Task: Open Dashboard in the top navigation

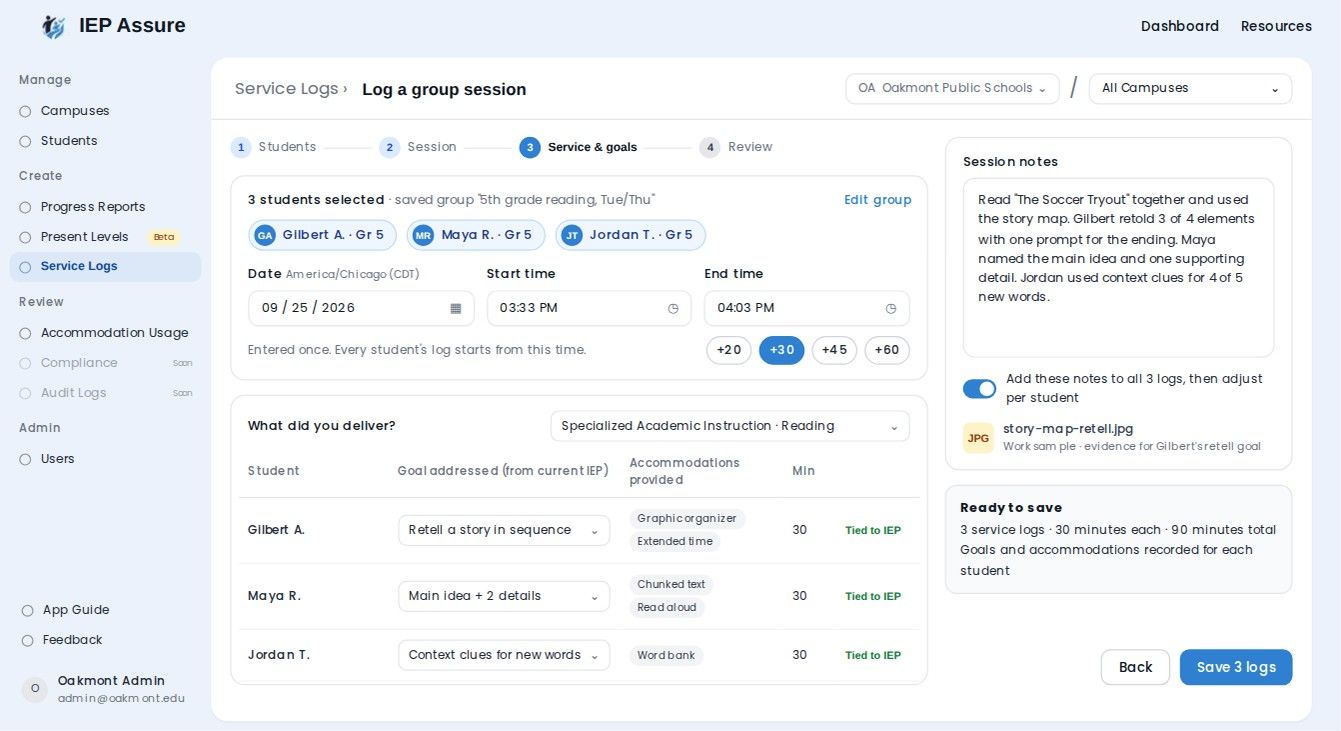Action: pos(1180,26)
